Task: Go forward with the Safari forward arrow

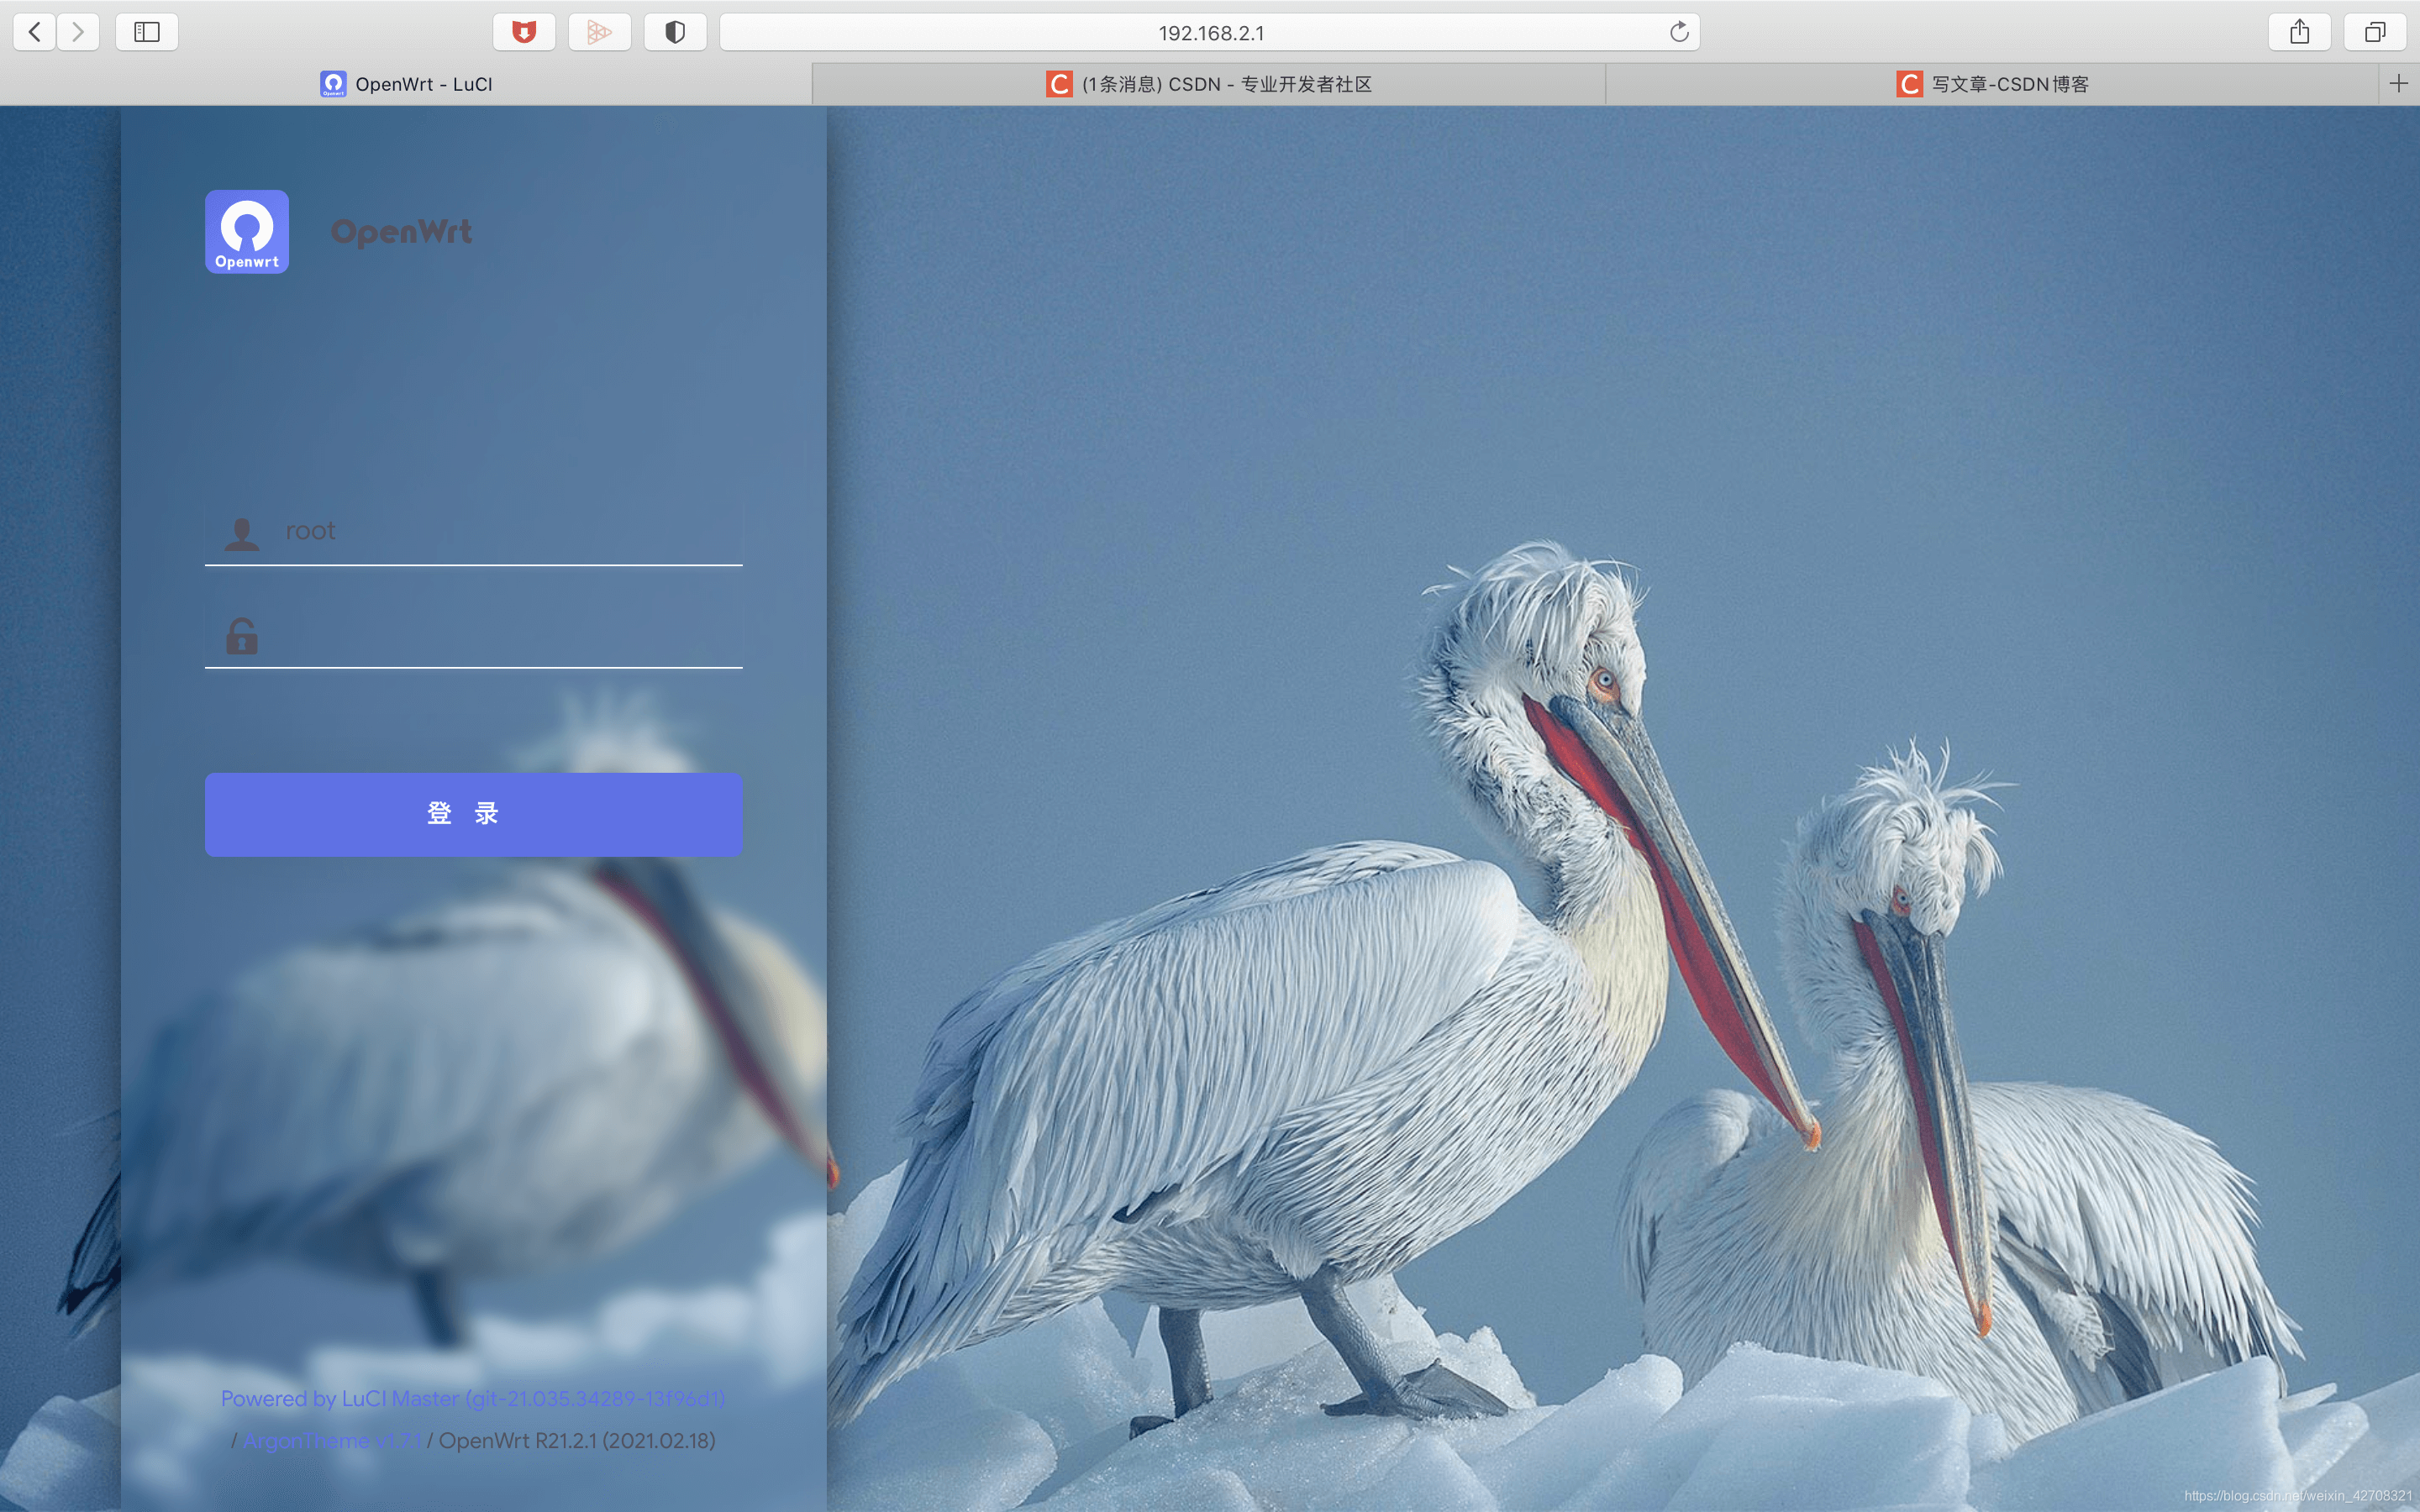Action: (78, 32)
